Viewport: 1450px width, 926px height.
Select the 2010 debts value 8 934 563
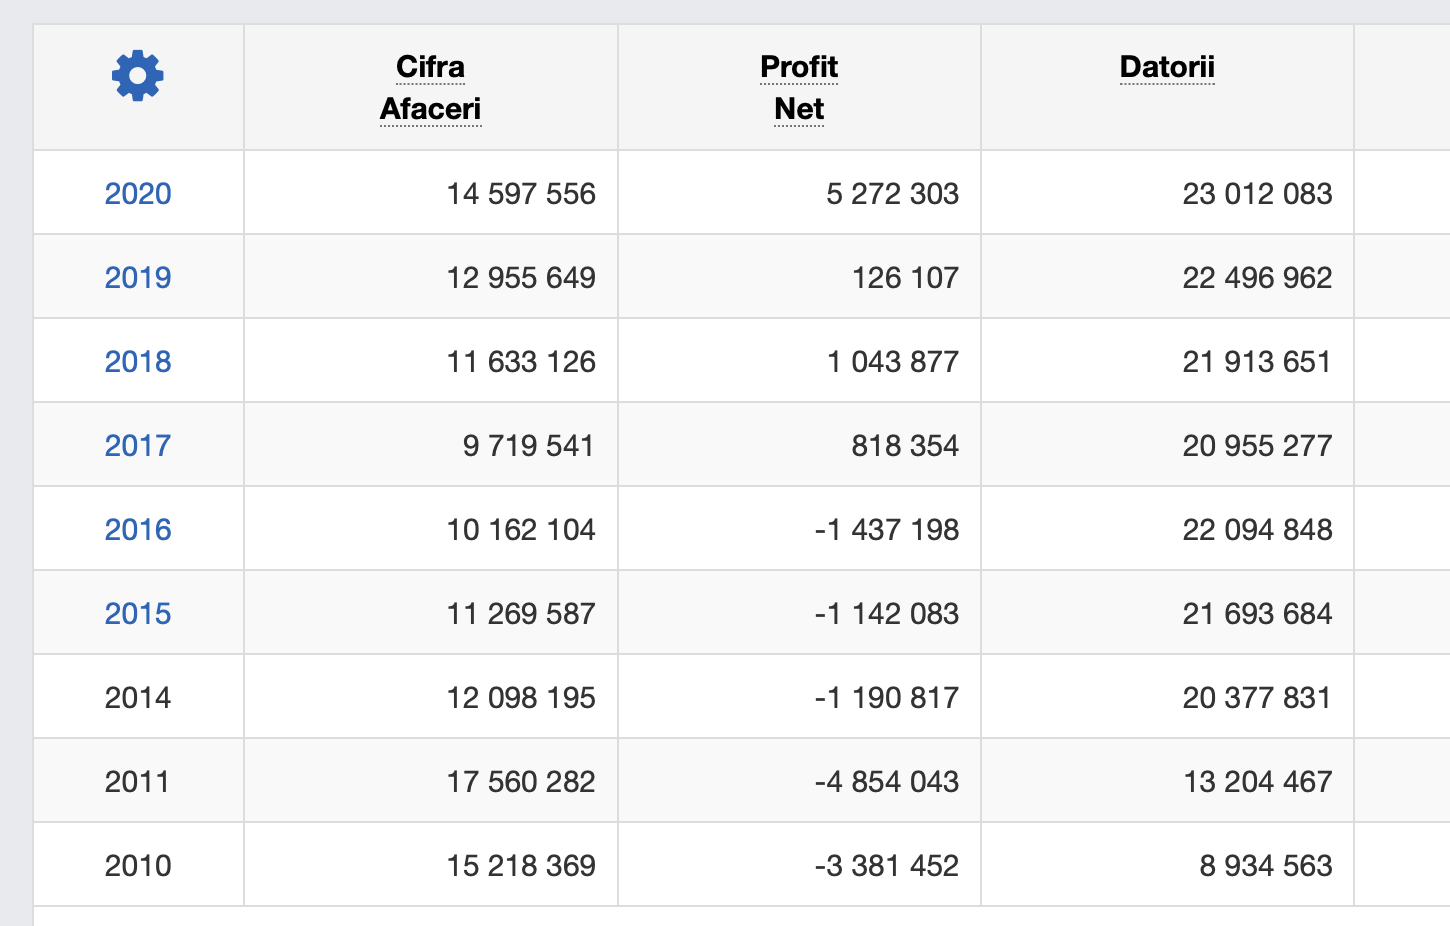[1266, 866]
